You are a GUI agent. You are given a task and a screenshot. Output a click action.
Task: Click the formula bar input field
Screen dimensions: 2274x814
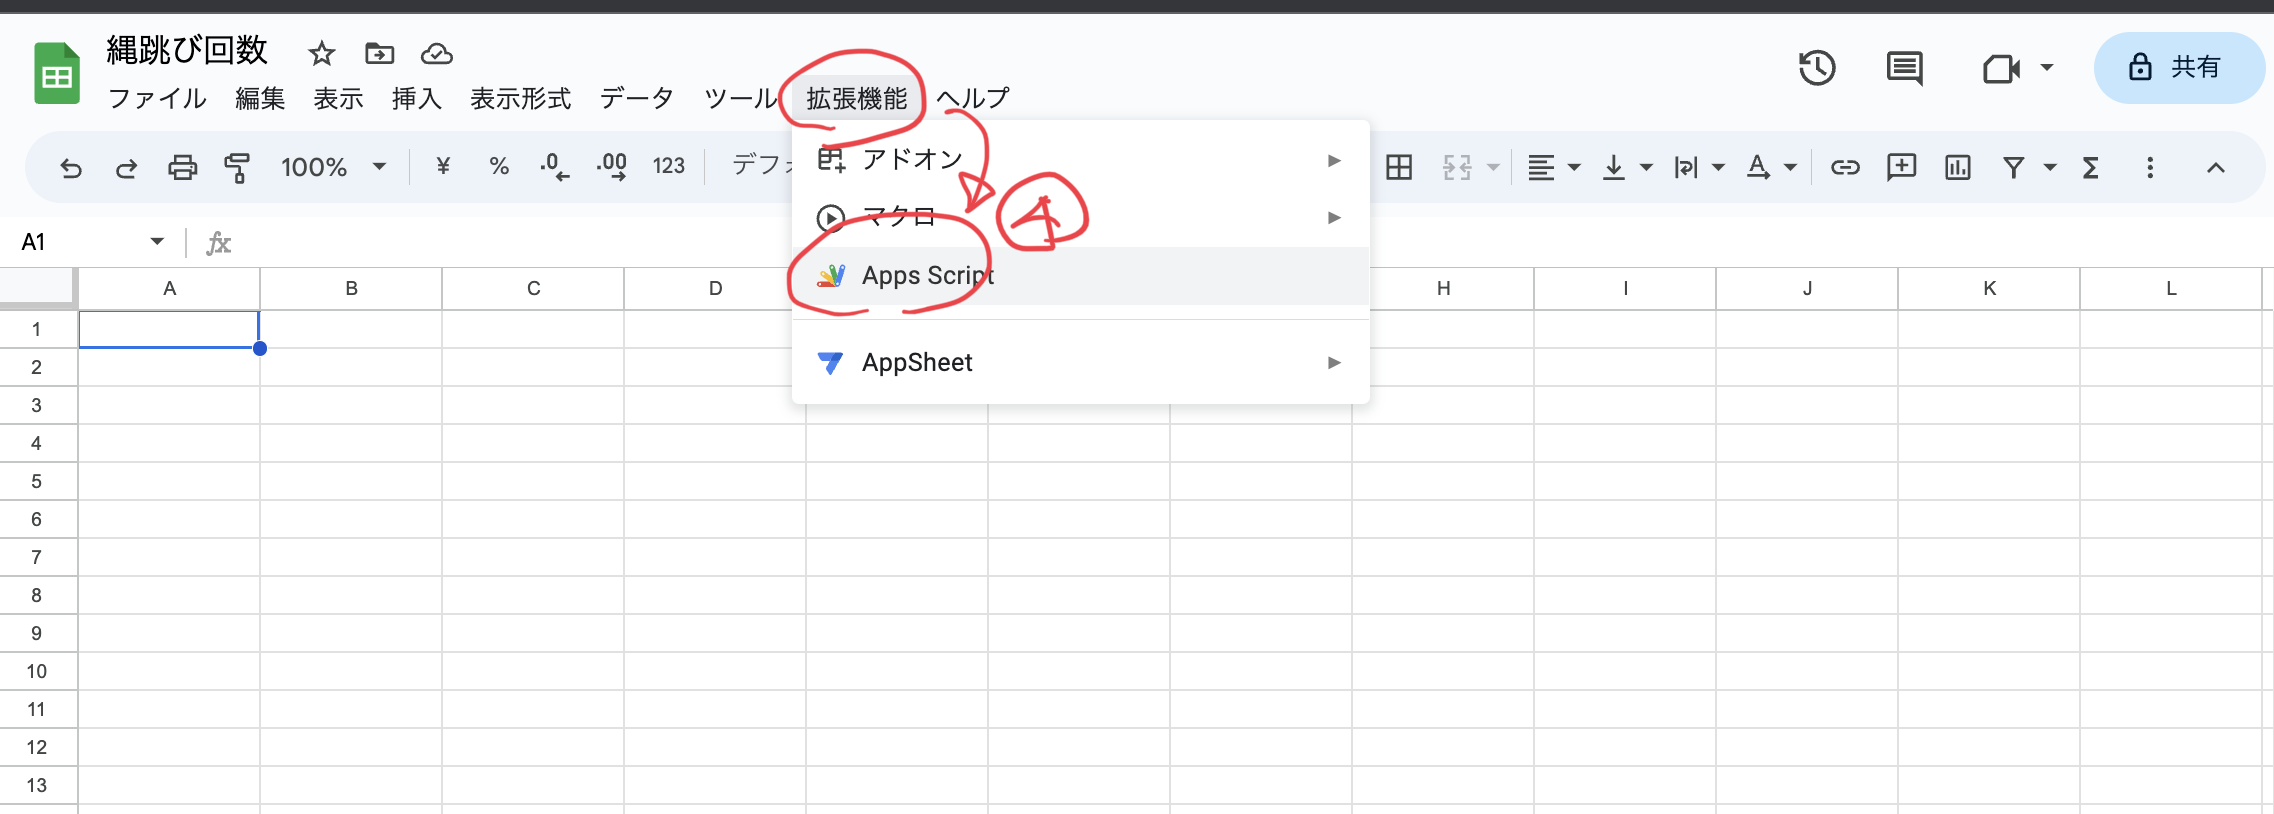(1200, 242)
